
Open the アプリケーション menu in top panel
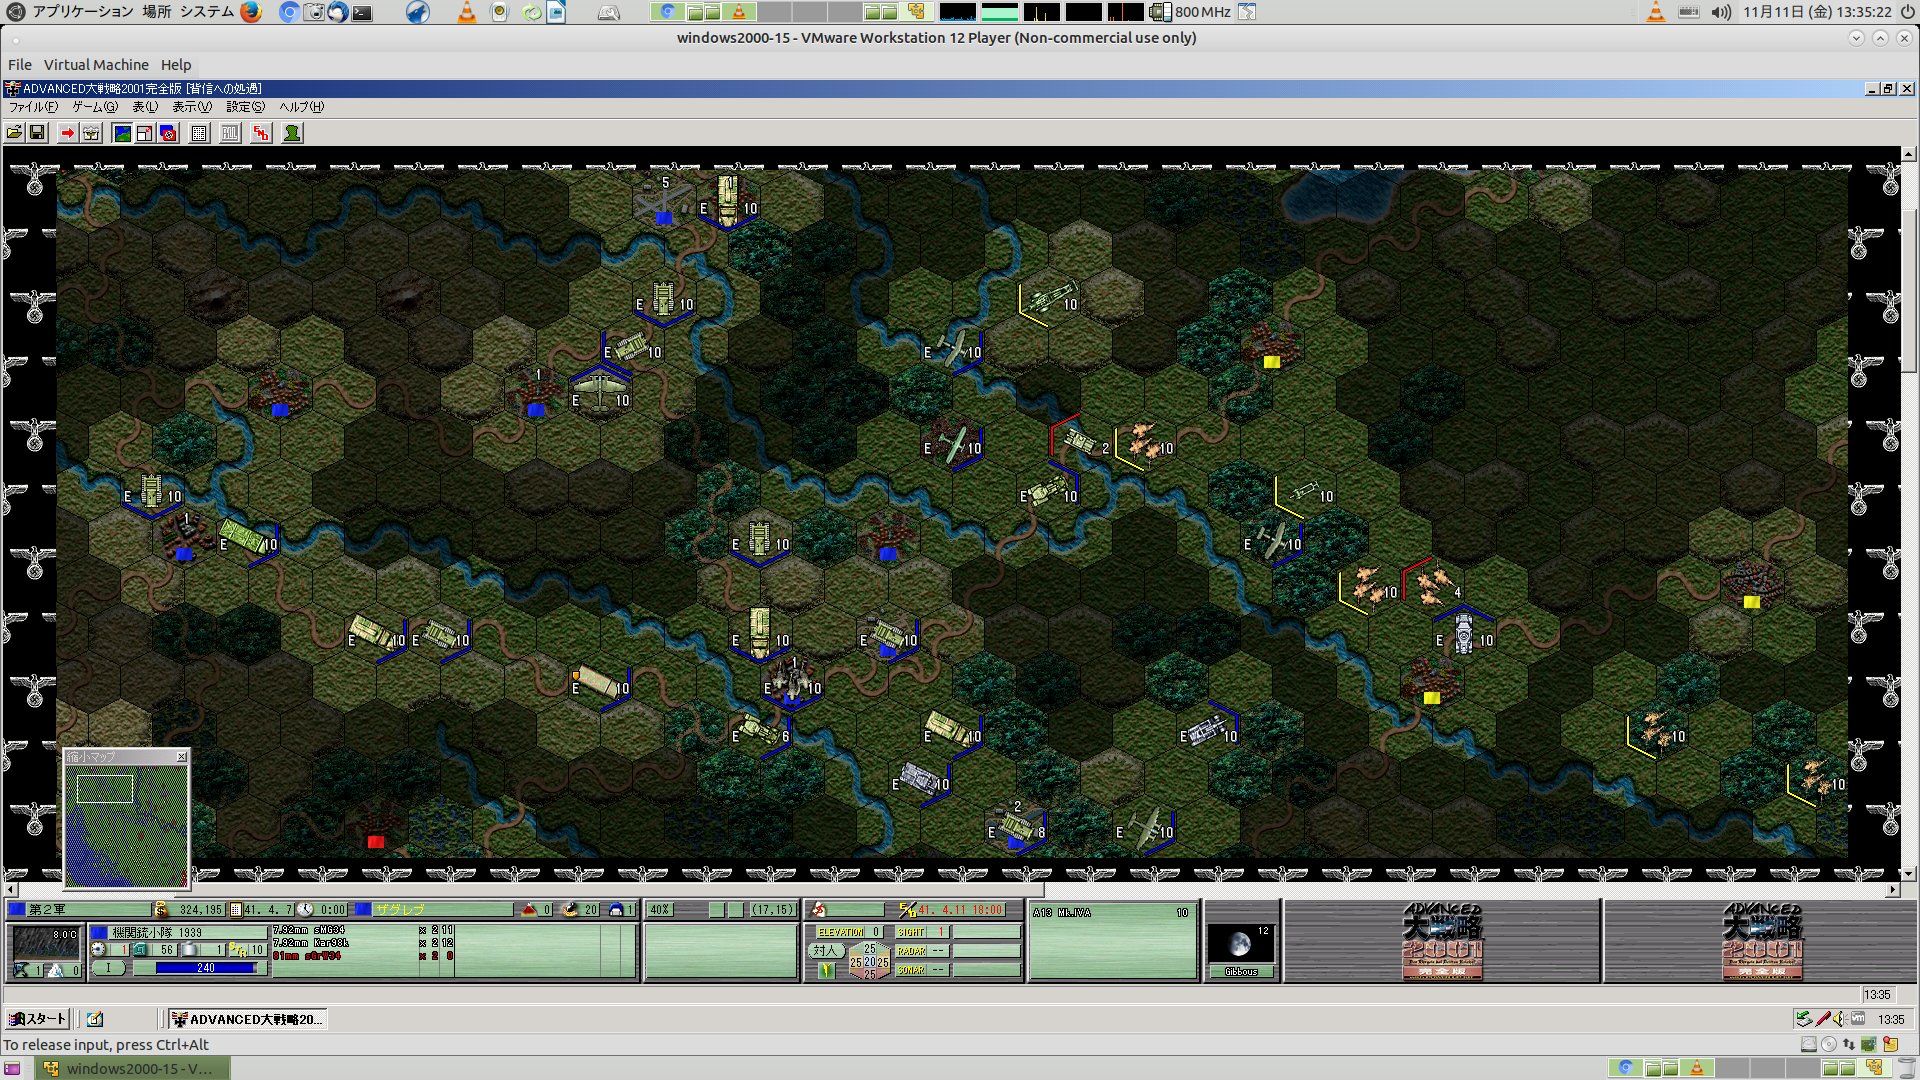[82, 12]
